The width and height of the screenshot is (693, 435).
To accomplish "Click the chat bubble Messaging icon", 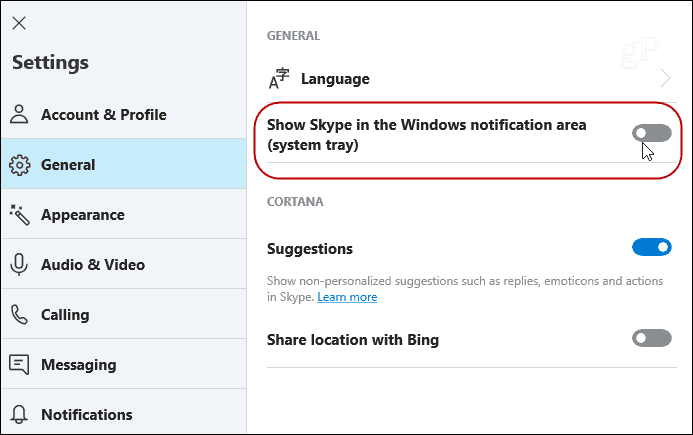I will tap(19, 365).
